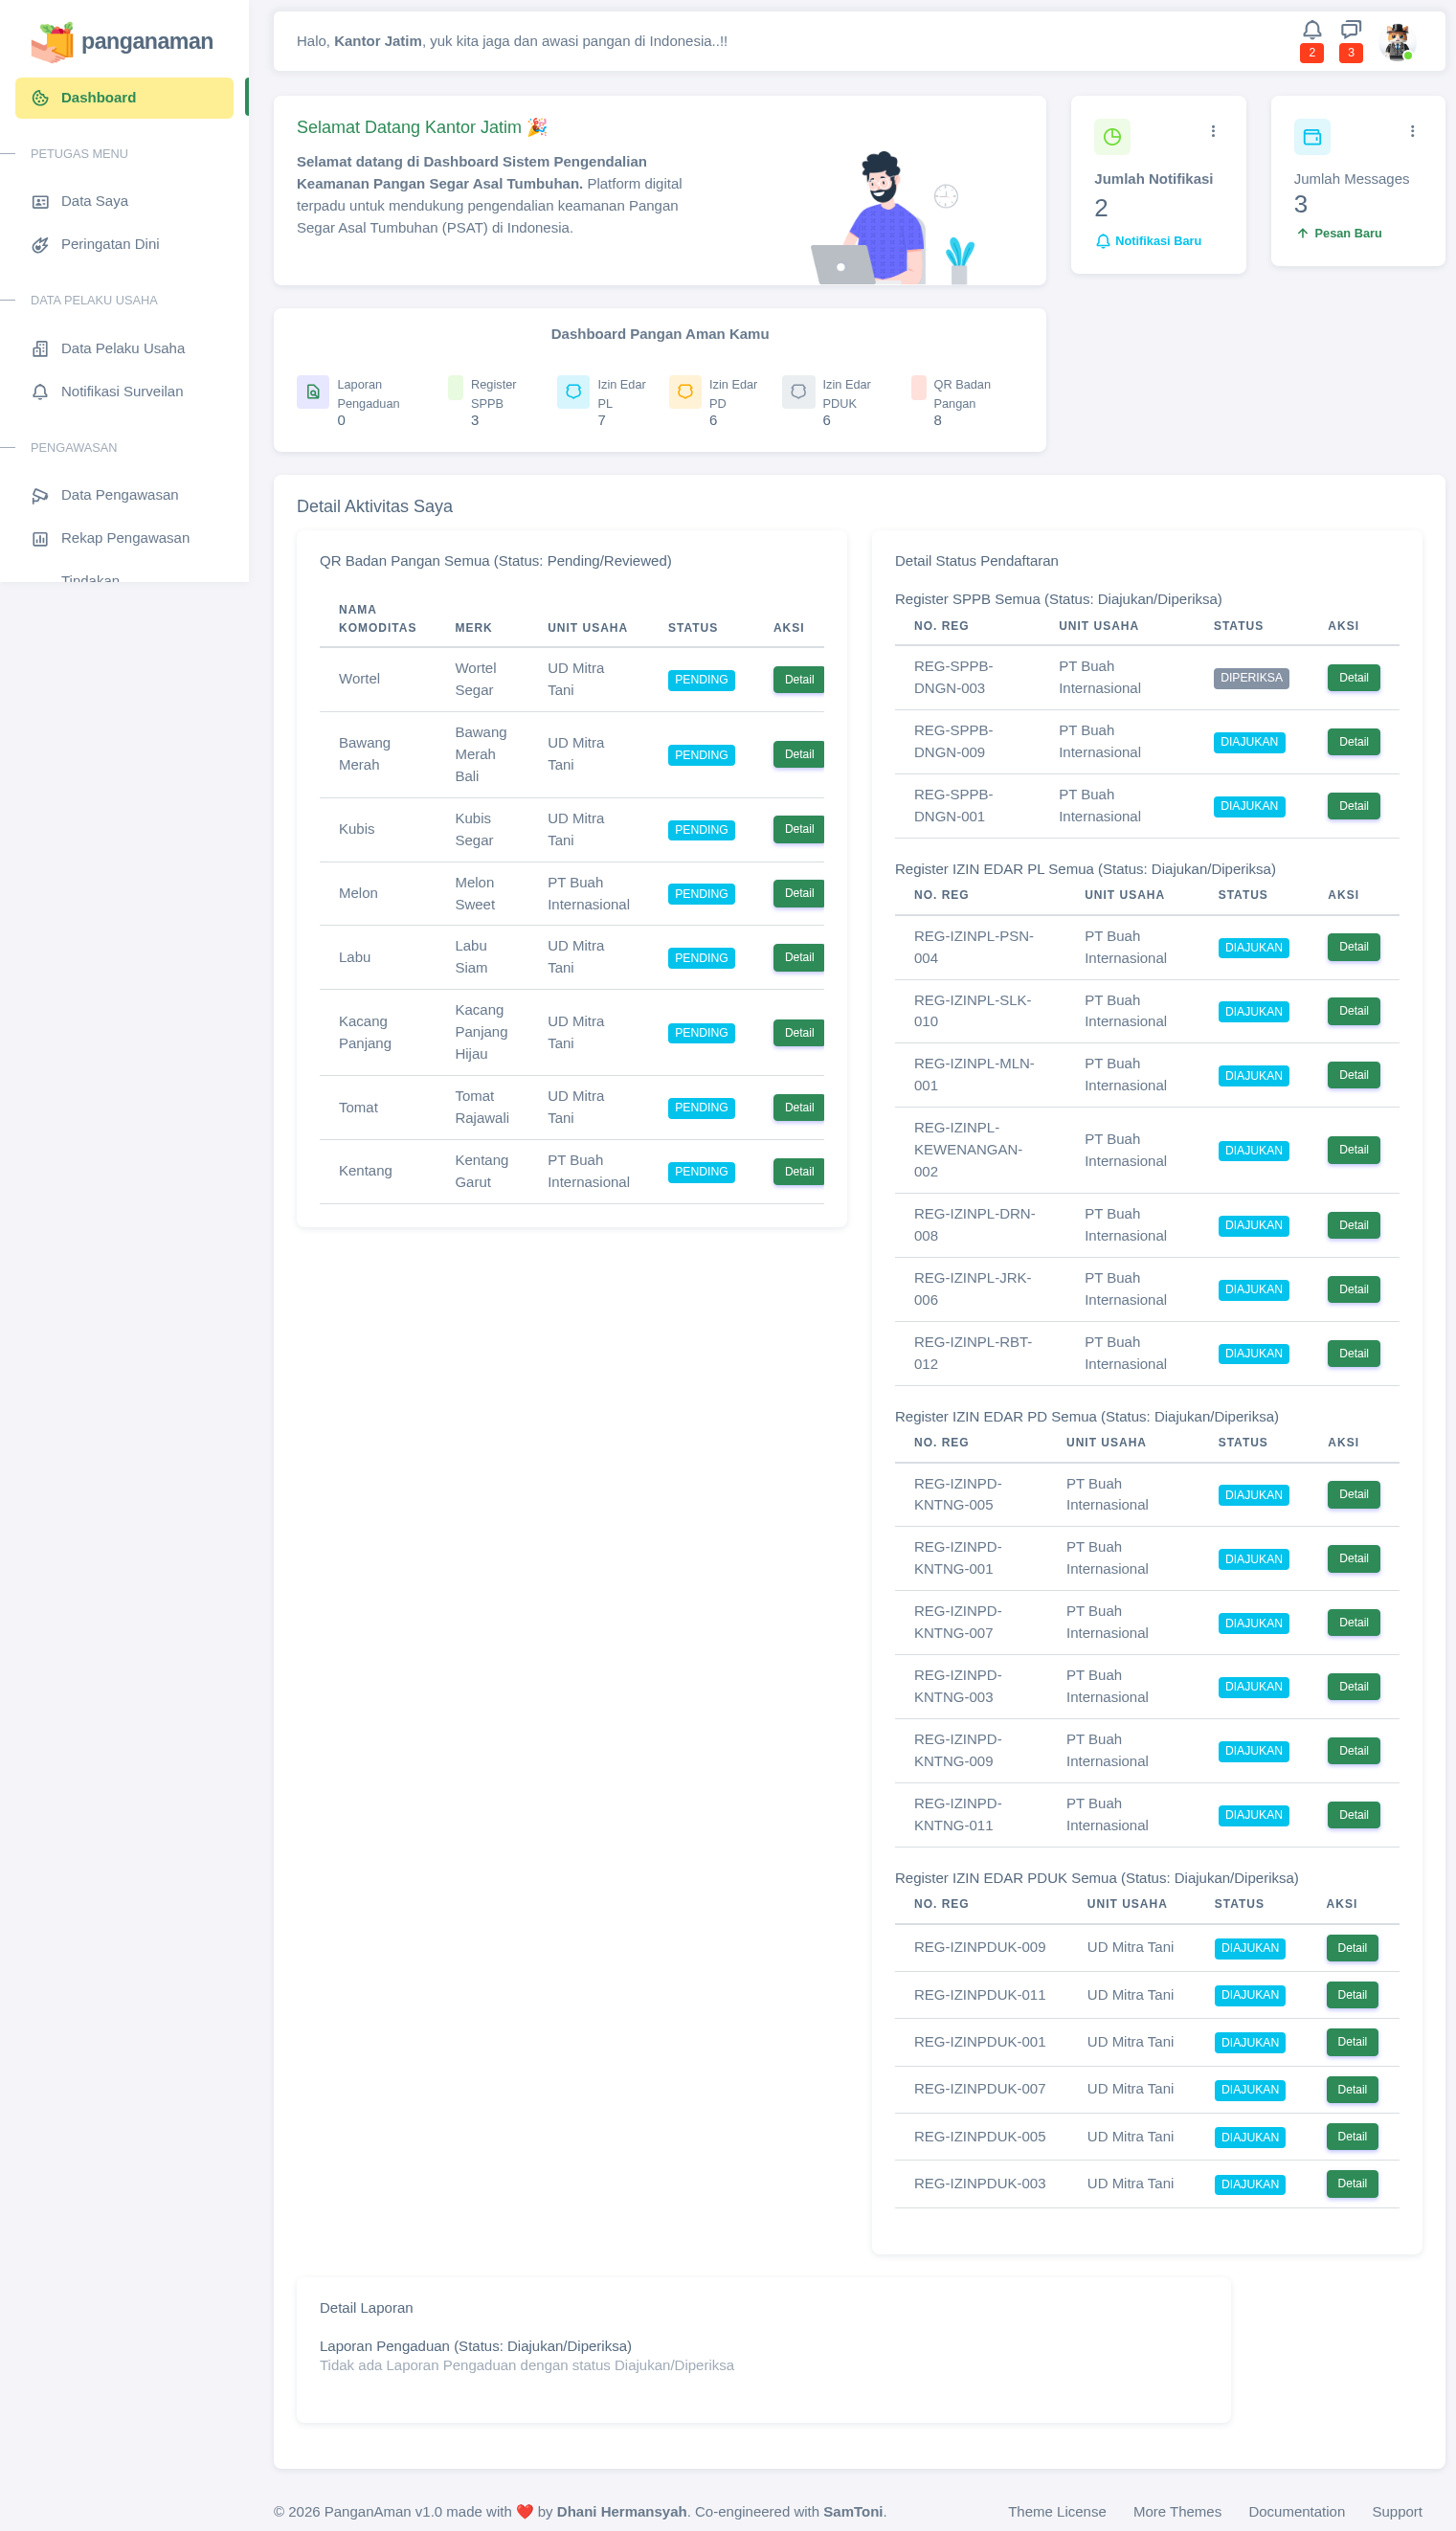Click the Izin Edar PDUK icon
This screenshot has height=2531, width=1456.
(x=798, y=392)
